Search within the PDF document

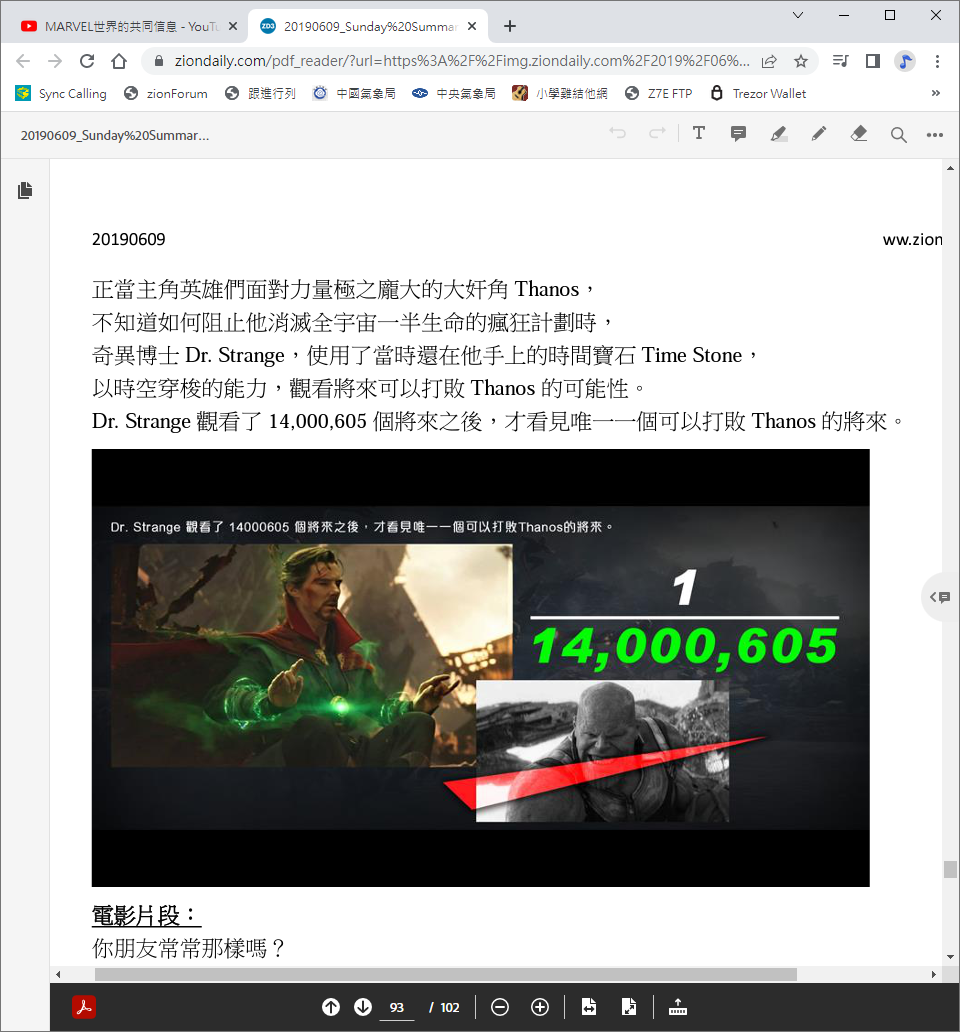[898, 135]
